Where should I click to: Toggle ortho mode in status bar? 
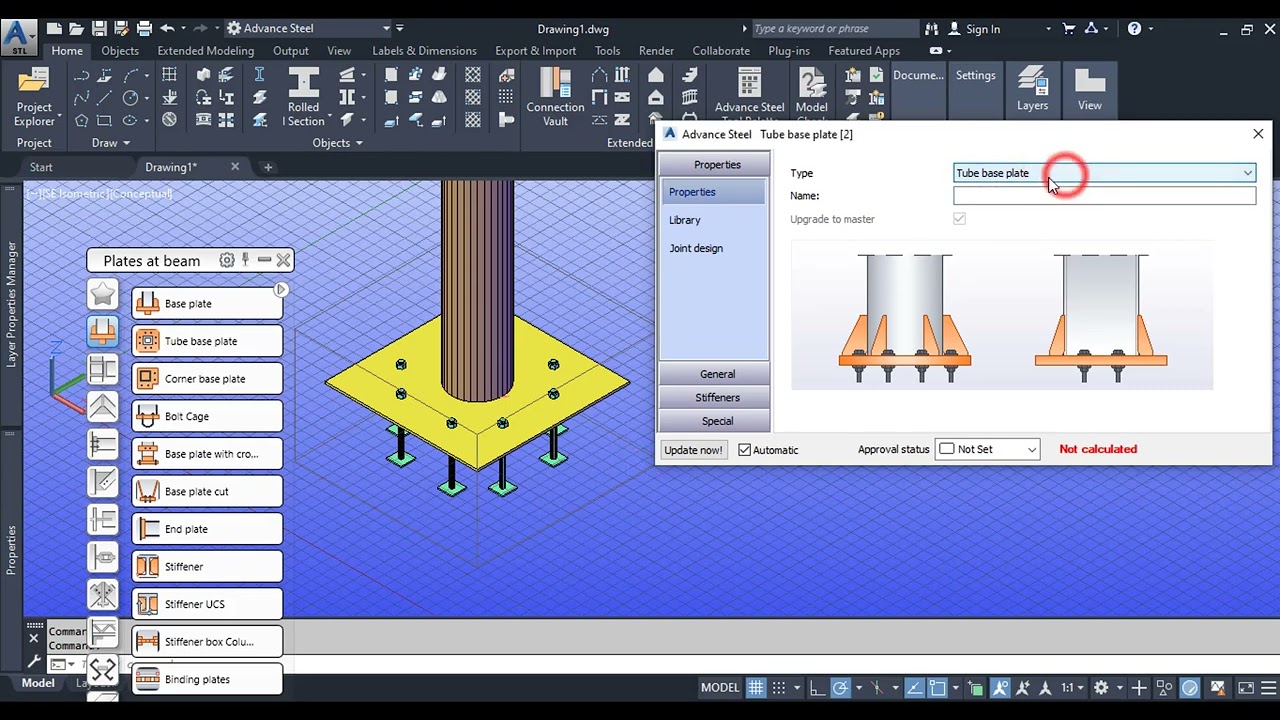(817, 688)
